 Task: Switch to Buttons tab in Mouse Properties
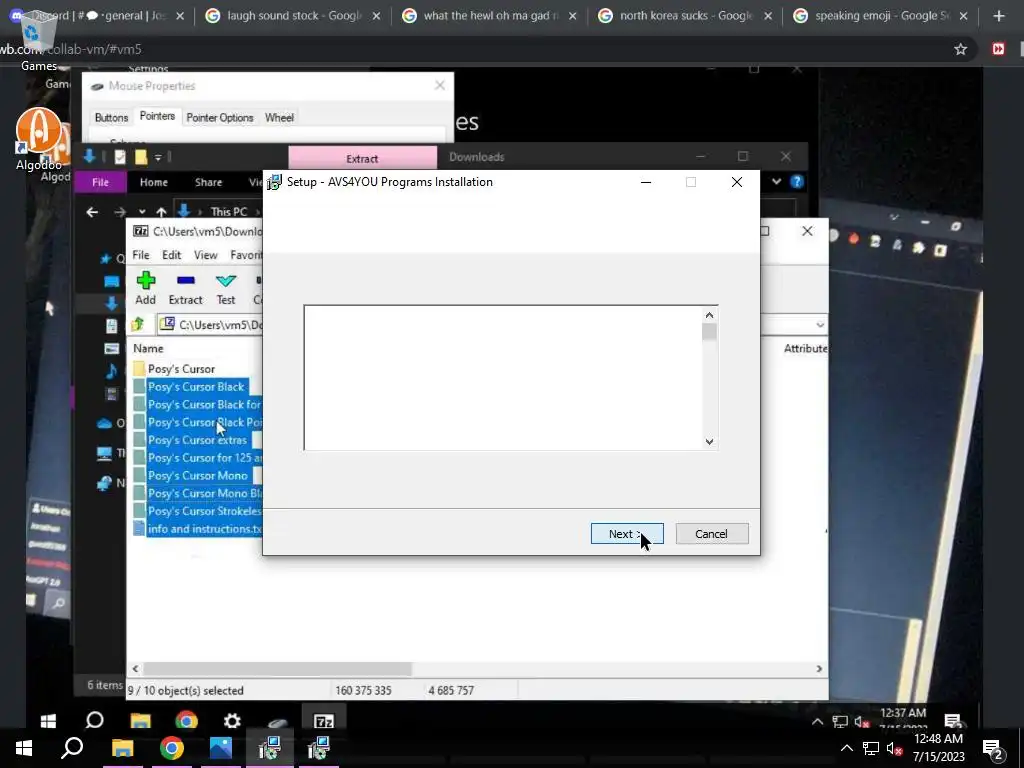tap(111, 118)
